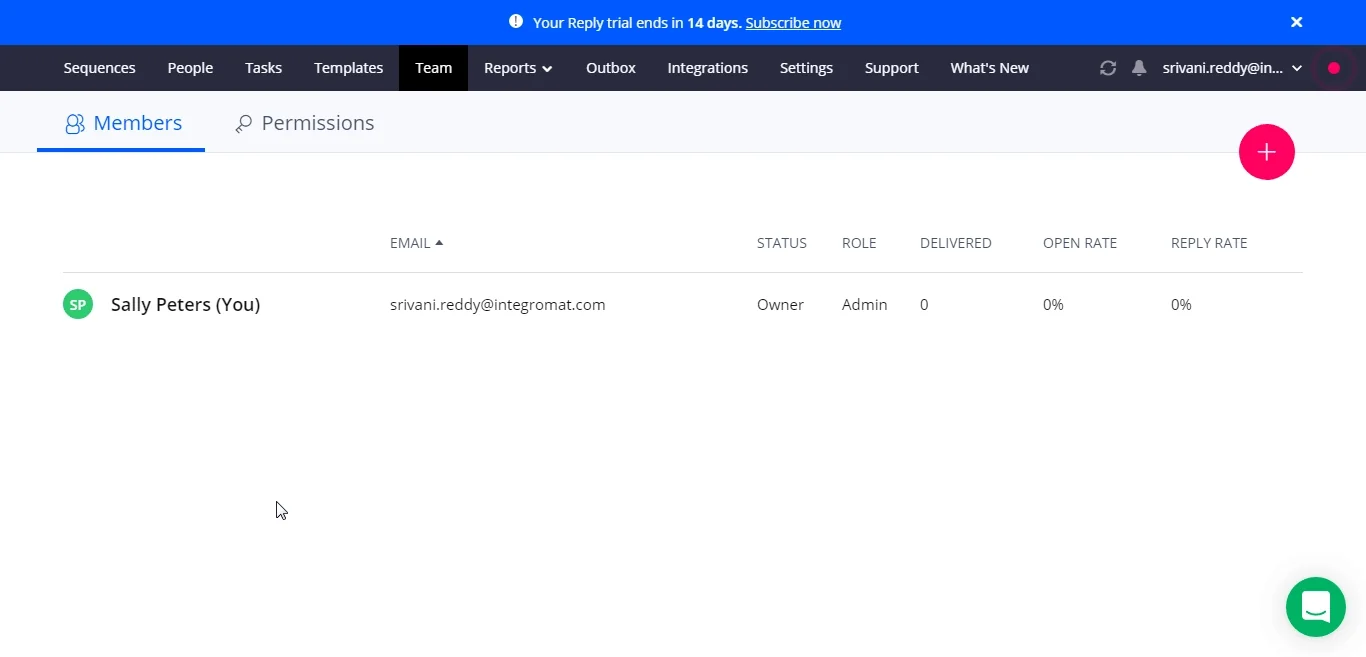
Task: Open the Settings page
Action: point(806,68)
